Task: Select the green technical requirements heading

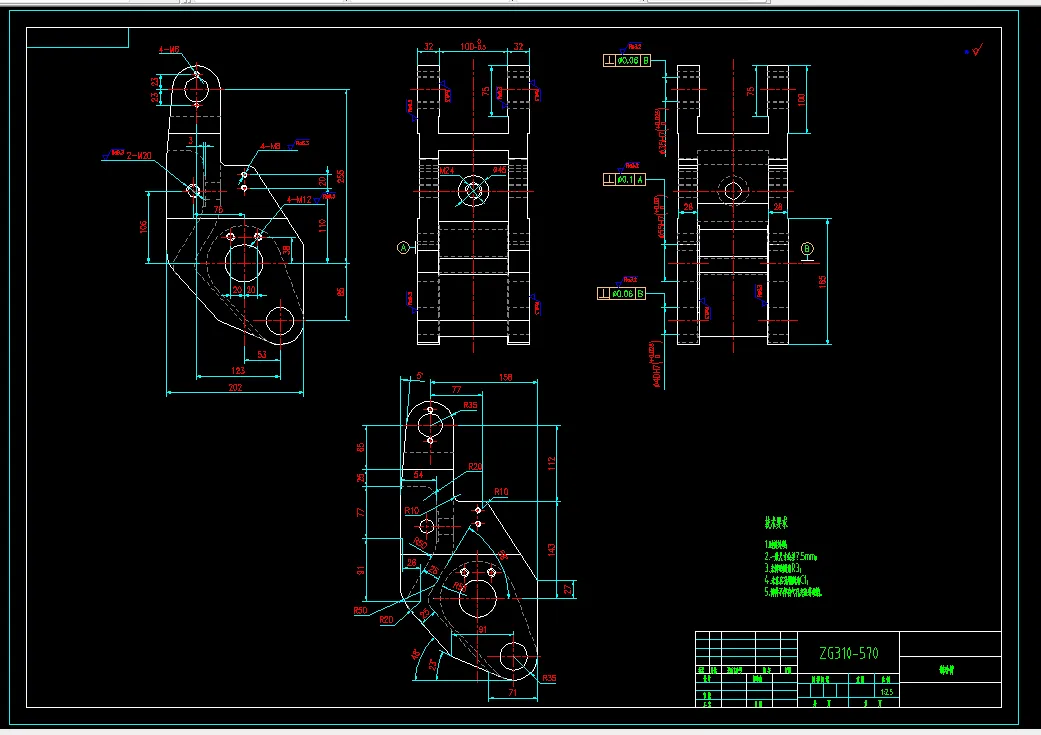Action: point(775,523)
